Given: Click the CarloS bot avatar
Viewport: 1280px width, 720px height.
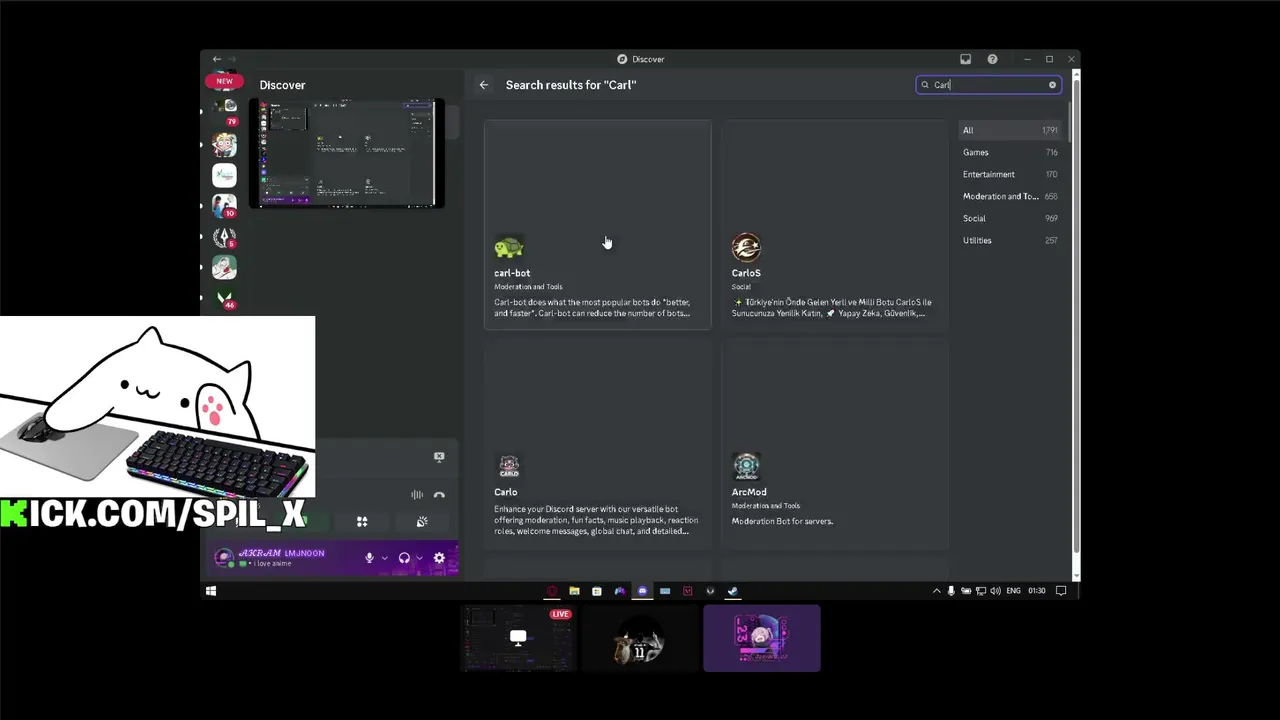Looking at the screenshot, I should [x=746, y=247].
